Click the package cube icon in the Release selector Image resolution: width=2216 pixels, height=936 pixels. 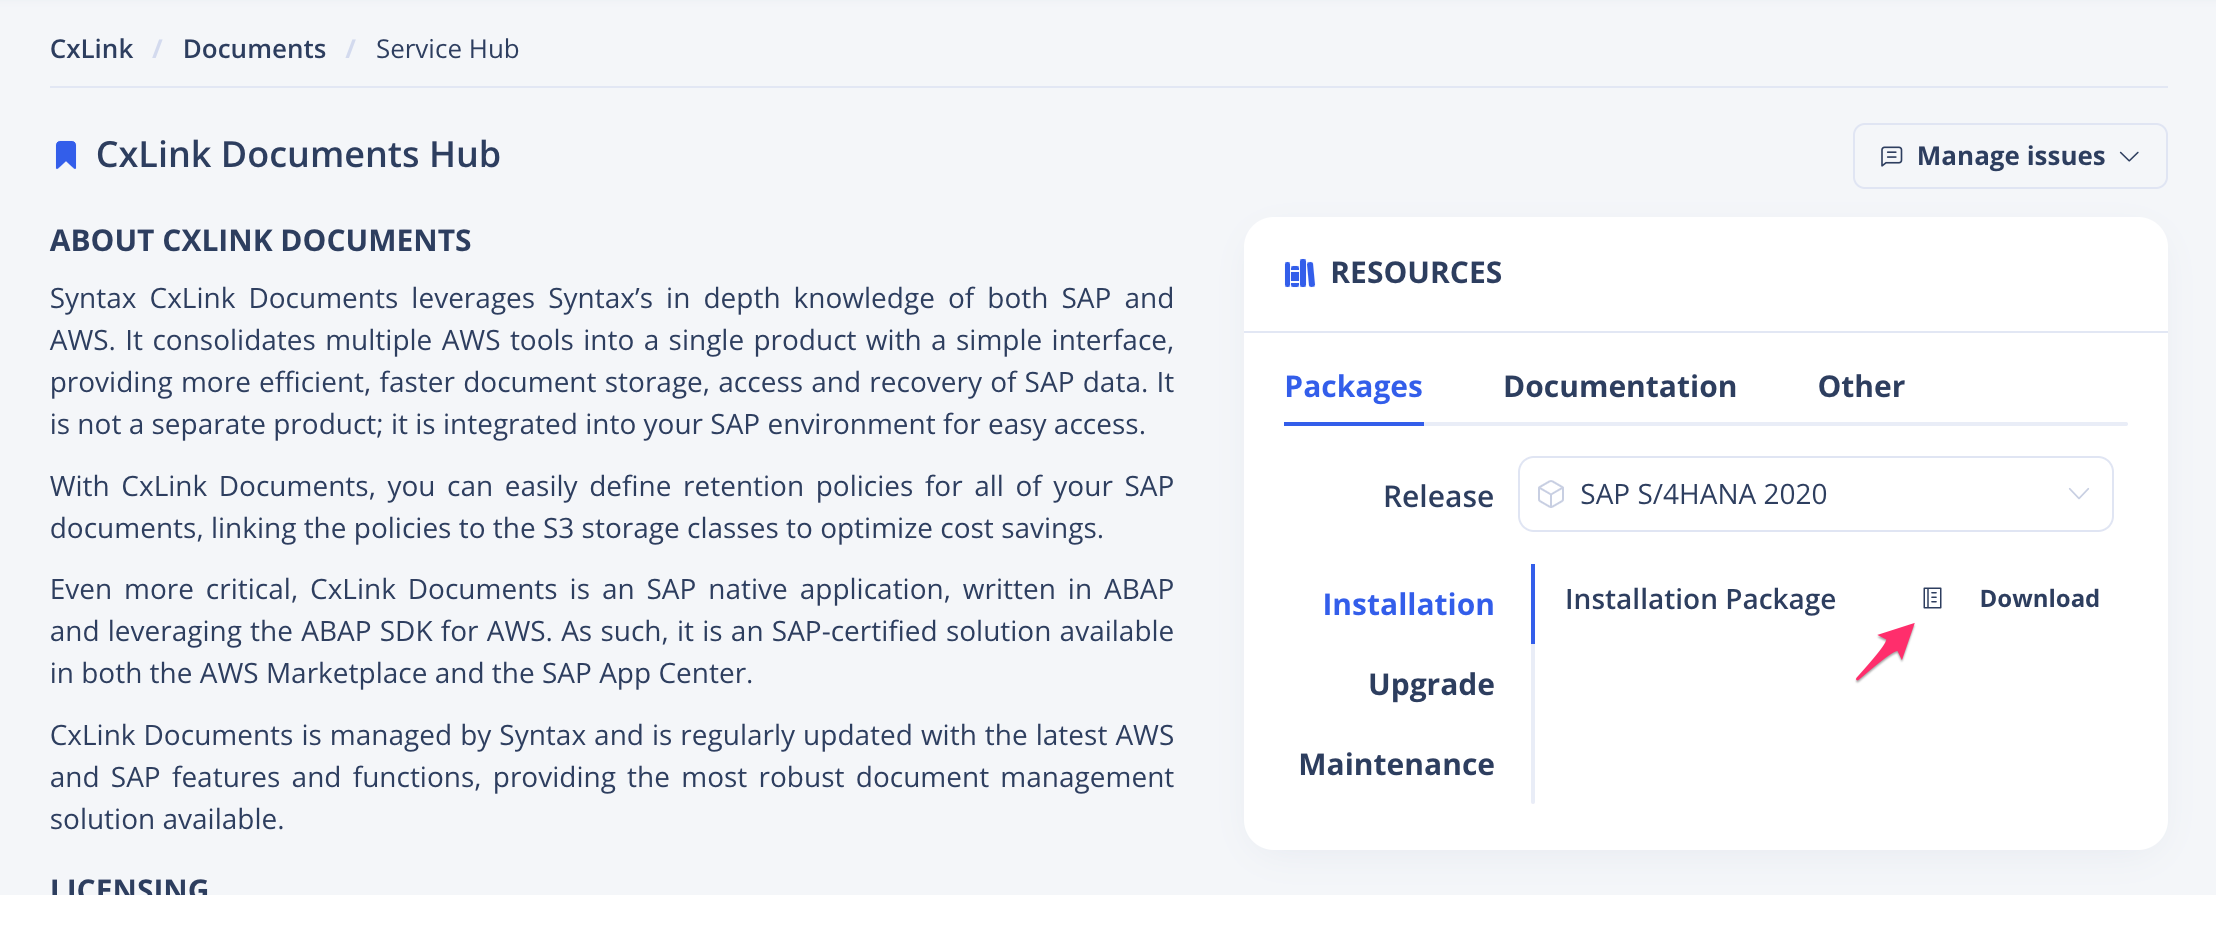pyautogui.click(x=1552, y=493)
